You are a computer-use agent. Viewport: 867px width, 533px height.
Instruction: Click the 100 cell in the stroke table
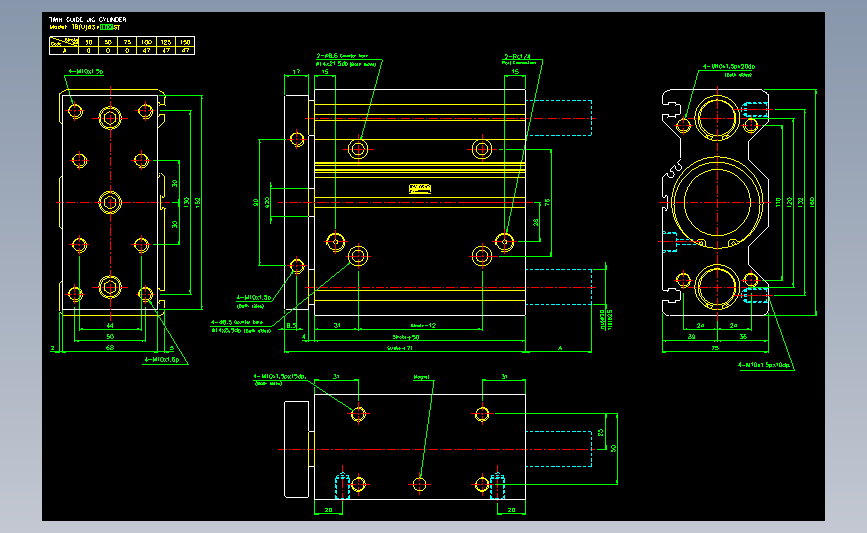coord(146,42)
